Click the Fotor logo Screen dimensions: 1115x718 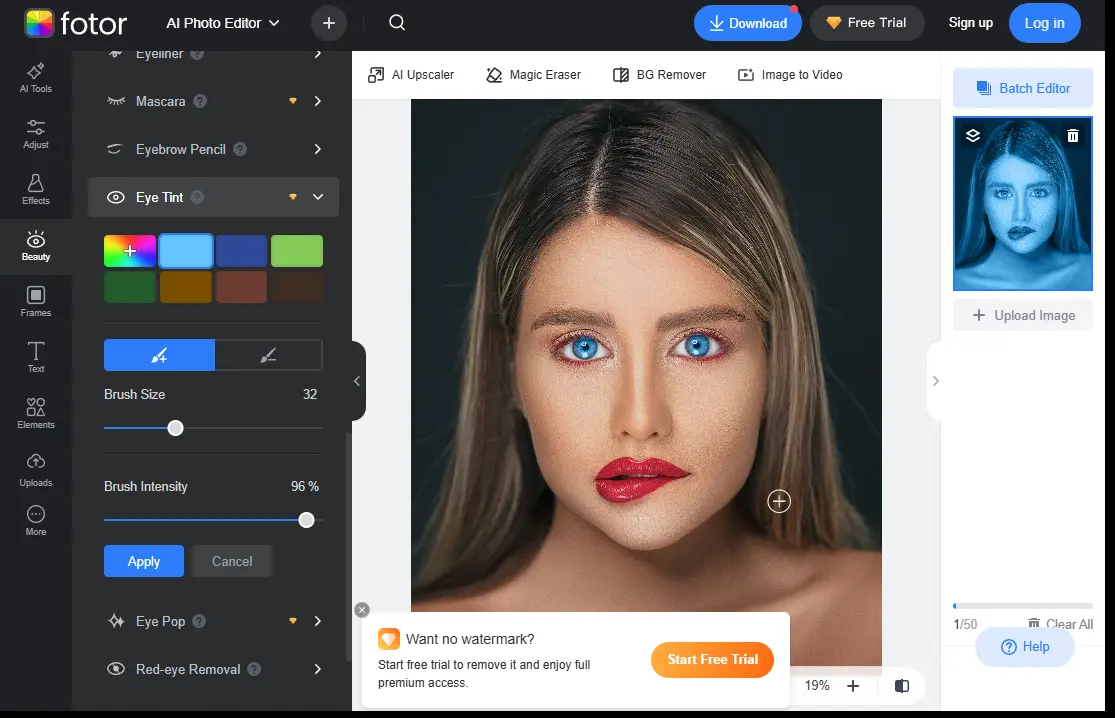(x=75, y=23)
